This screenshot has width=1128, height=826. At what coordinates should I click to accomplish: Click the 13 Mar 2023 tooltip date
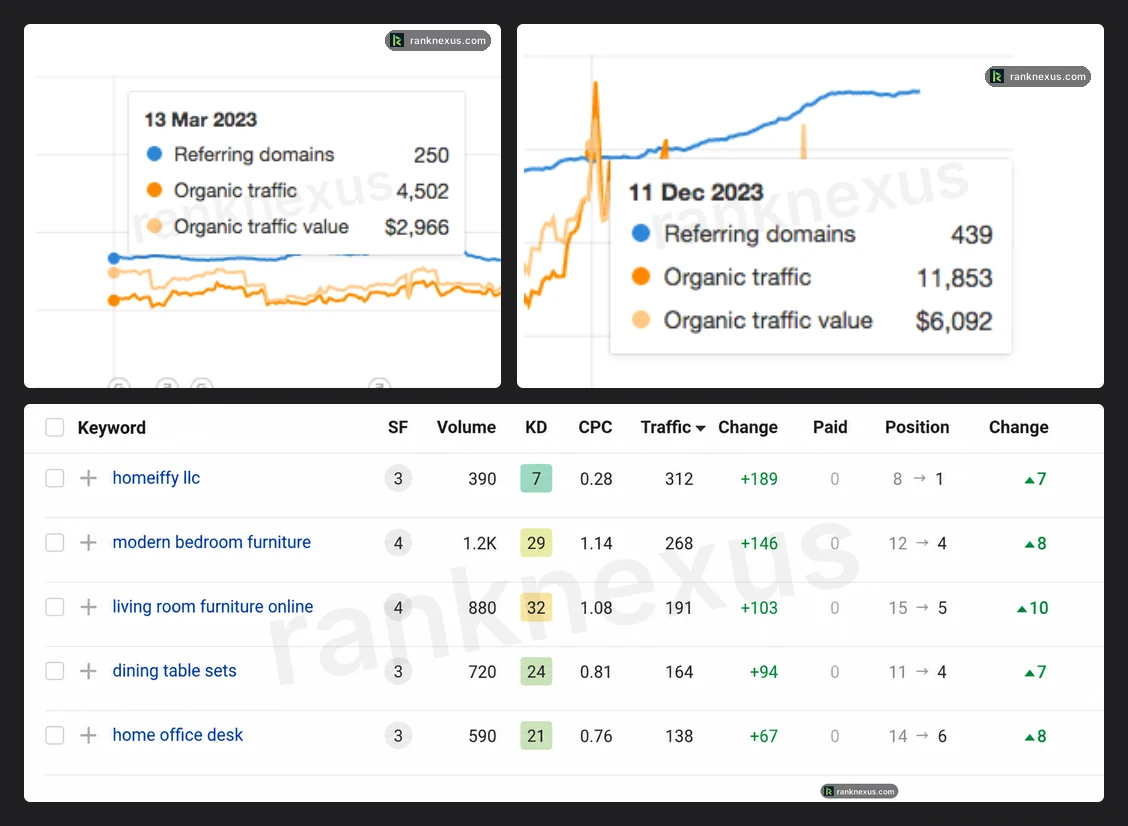click(x=201, y=119)
